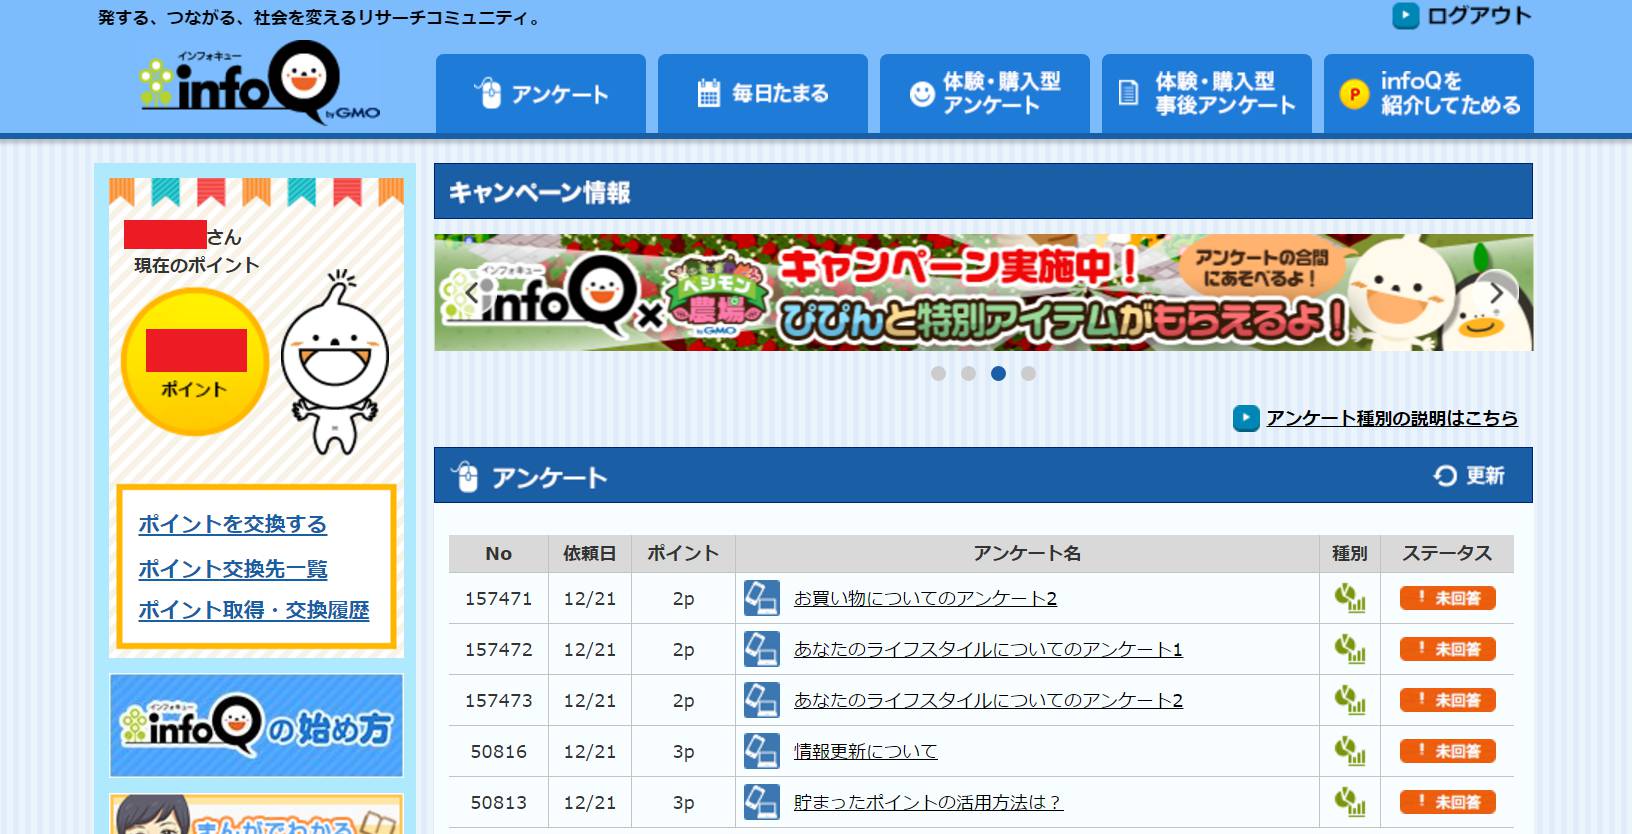Image resolution: width=1632 pixels, height=834 pixels.
Task: Open ポイント交換先一覧 link
Action: [x=233, y=569]
